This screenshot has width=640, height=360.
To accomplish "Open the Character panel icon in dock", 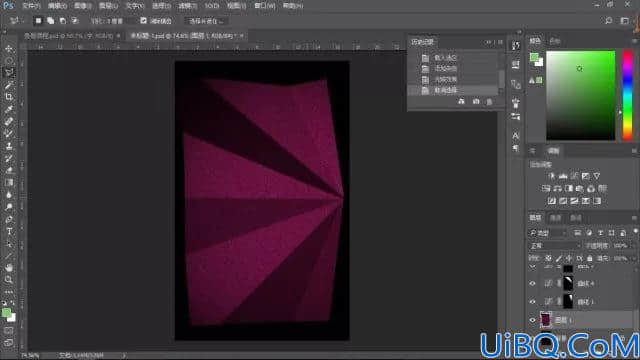I will pyautogui.click(x=516, y=136).
